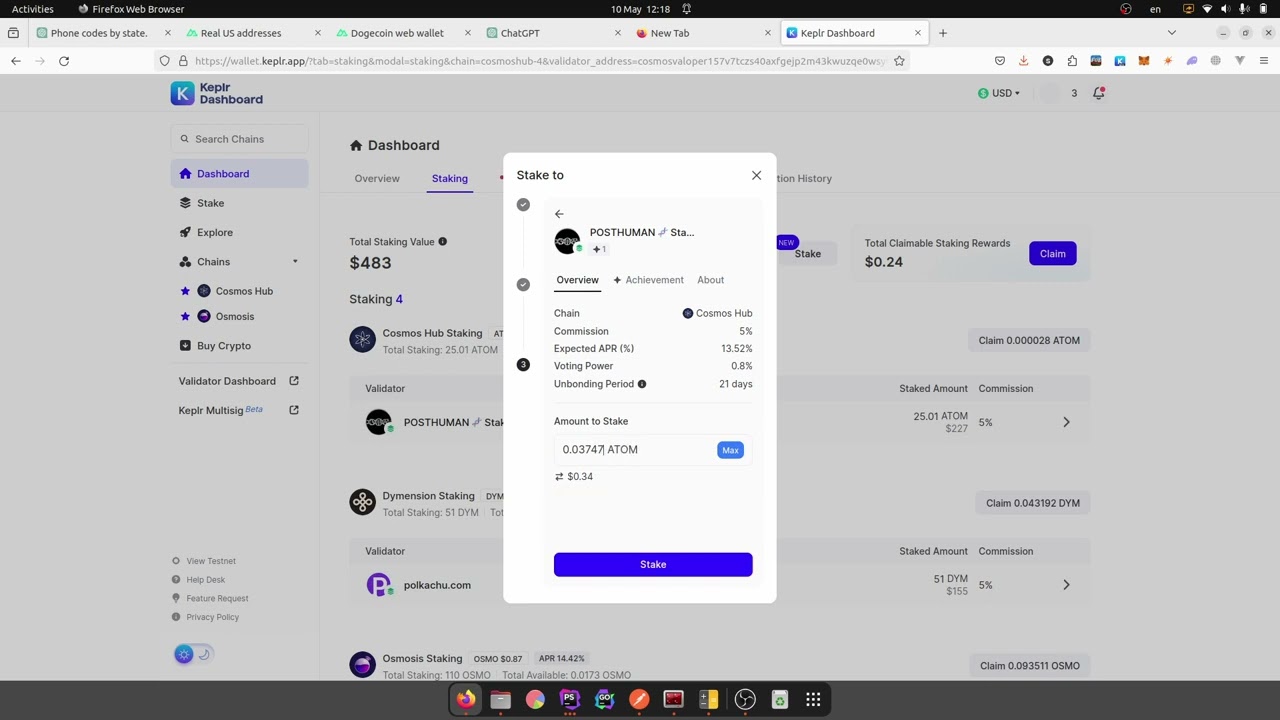Viewport: 1280px width, 720px height.
Task: Switch to the dashboard Overview tab
Action: (x=377, y=178)
